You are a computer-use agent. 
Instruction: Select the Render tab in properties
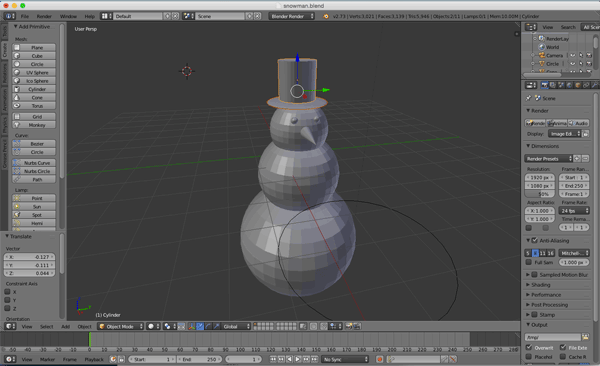pyautogui.click(x=545, y=85)
